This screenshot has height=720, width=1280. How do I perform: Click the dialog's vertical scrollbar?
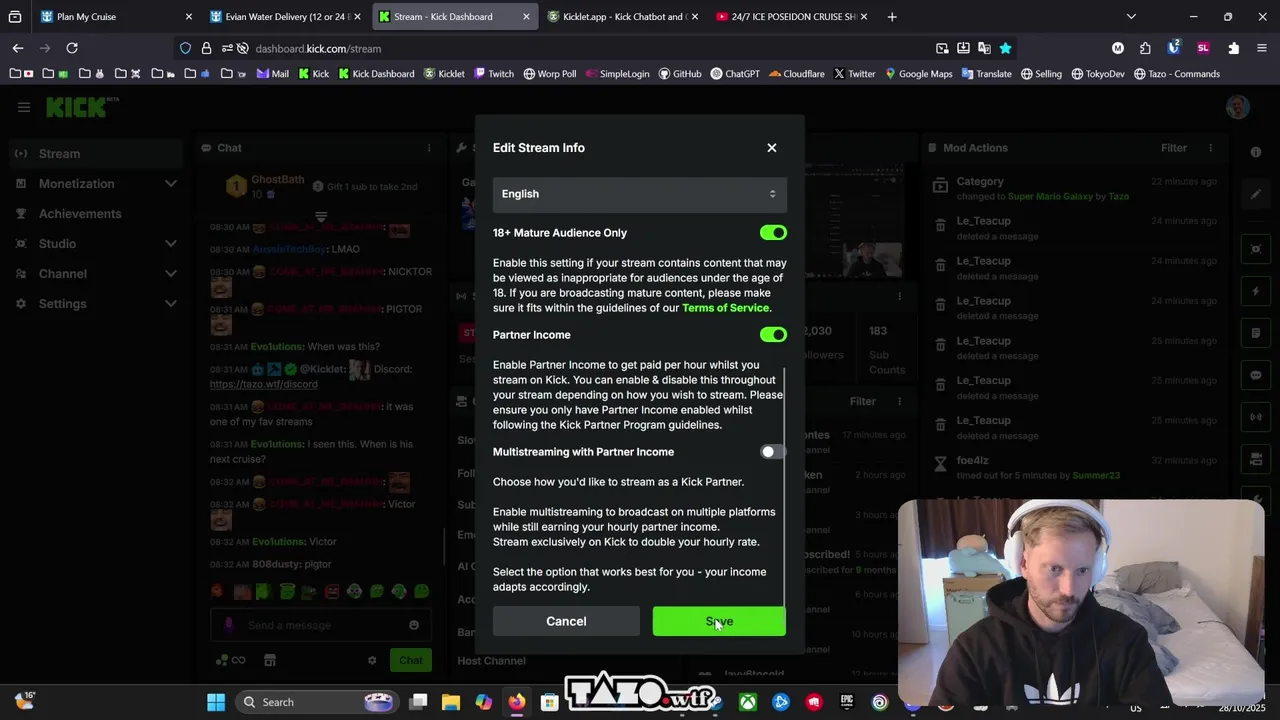(785, 485)
